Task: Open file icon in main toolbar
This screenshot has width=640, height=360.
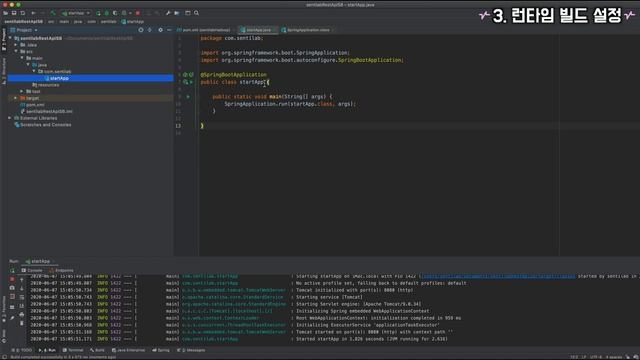Action: point(5,13)
